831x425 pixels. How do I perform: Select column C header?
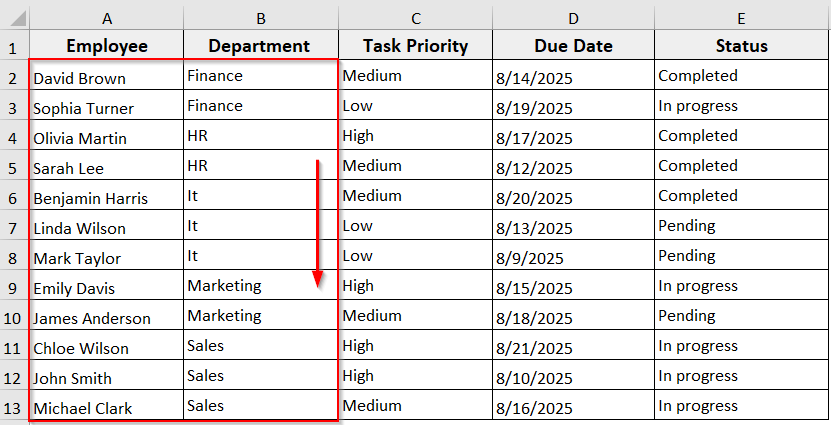tap(415, 19)
